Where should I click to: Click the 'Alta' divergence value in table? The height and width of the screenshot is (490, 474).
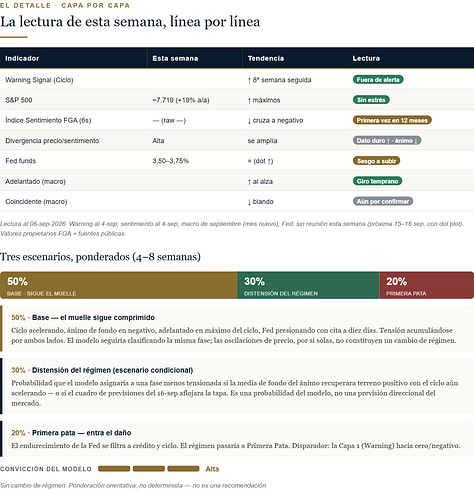(x=158, y=141)
